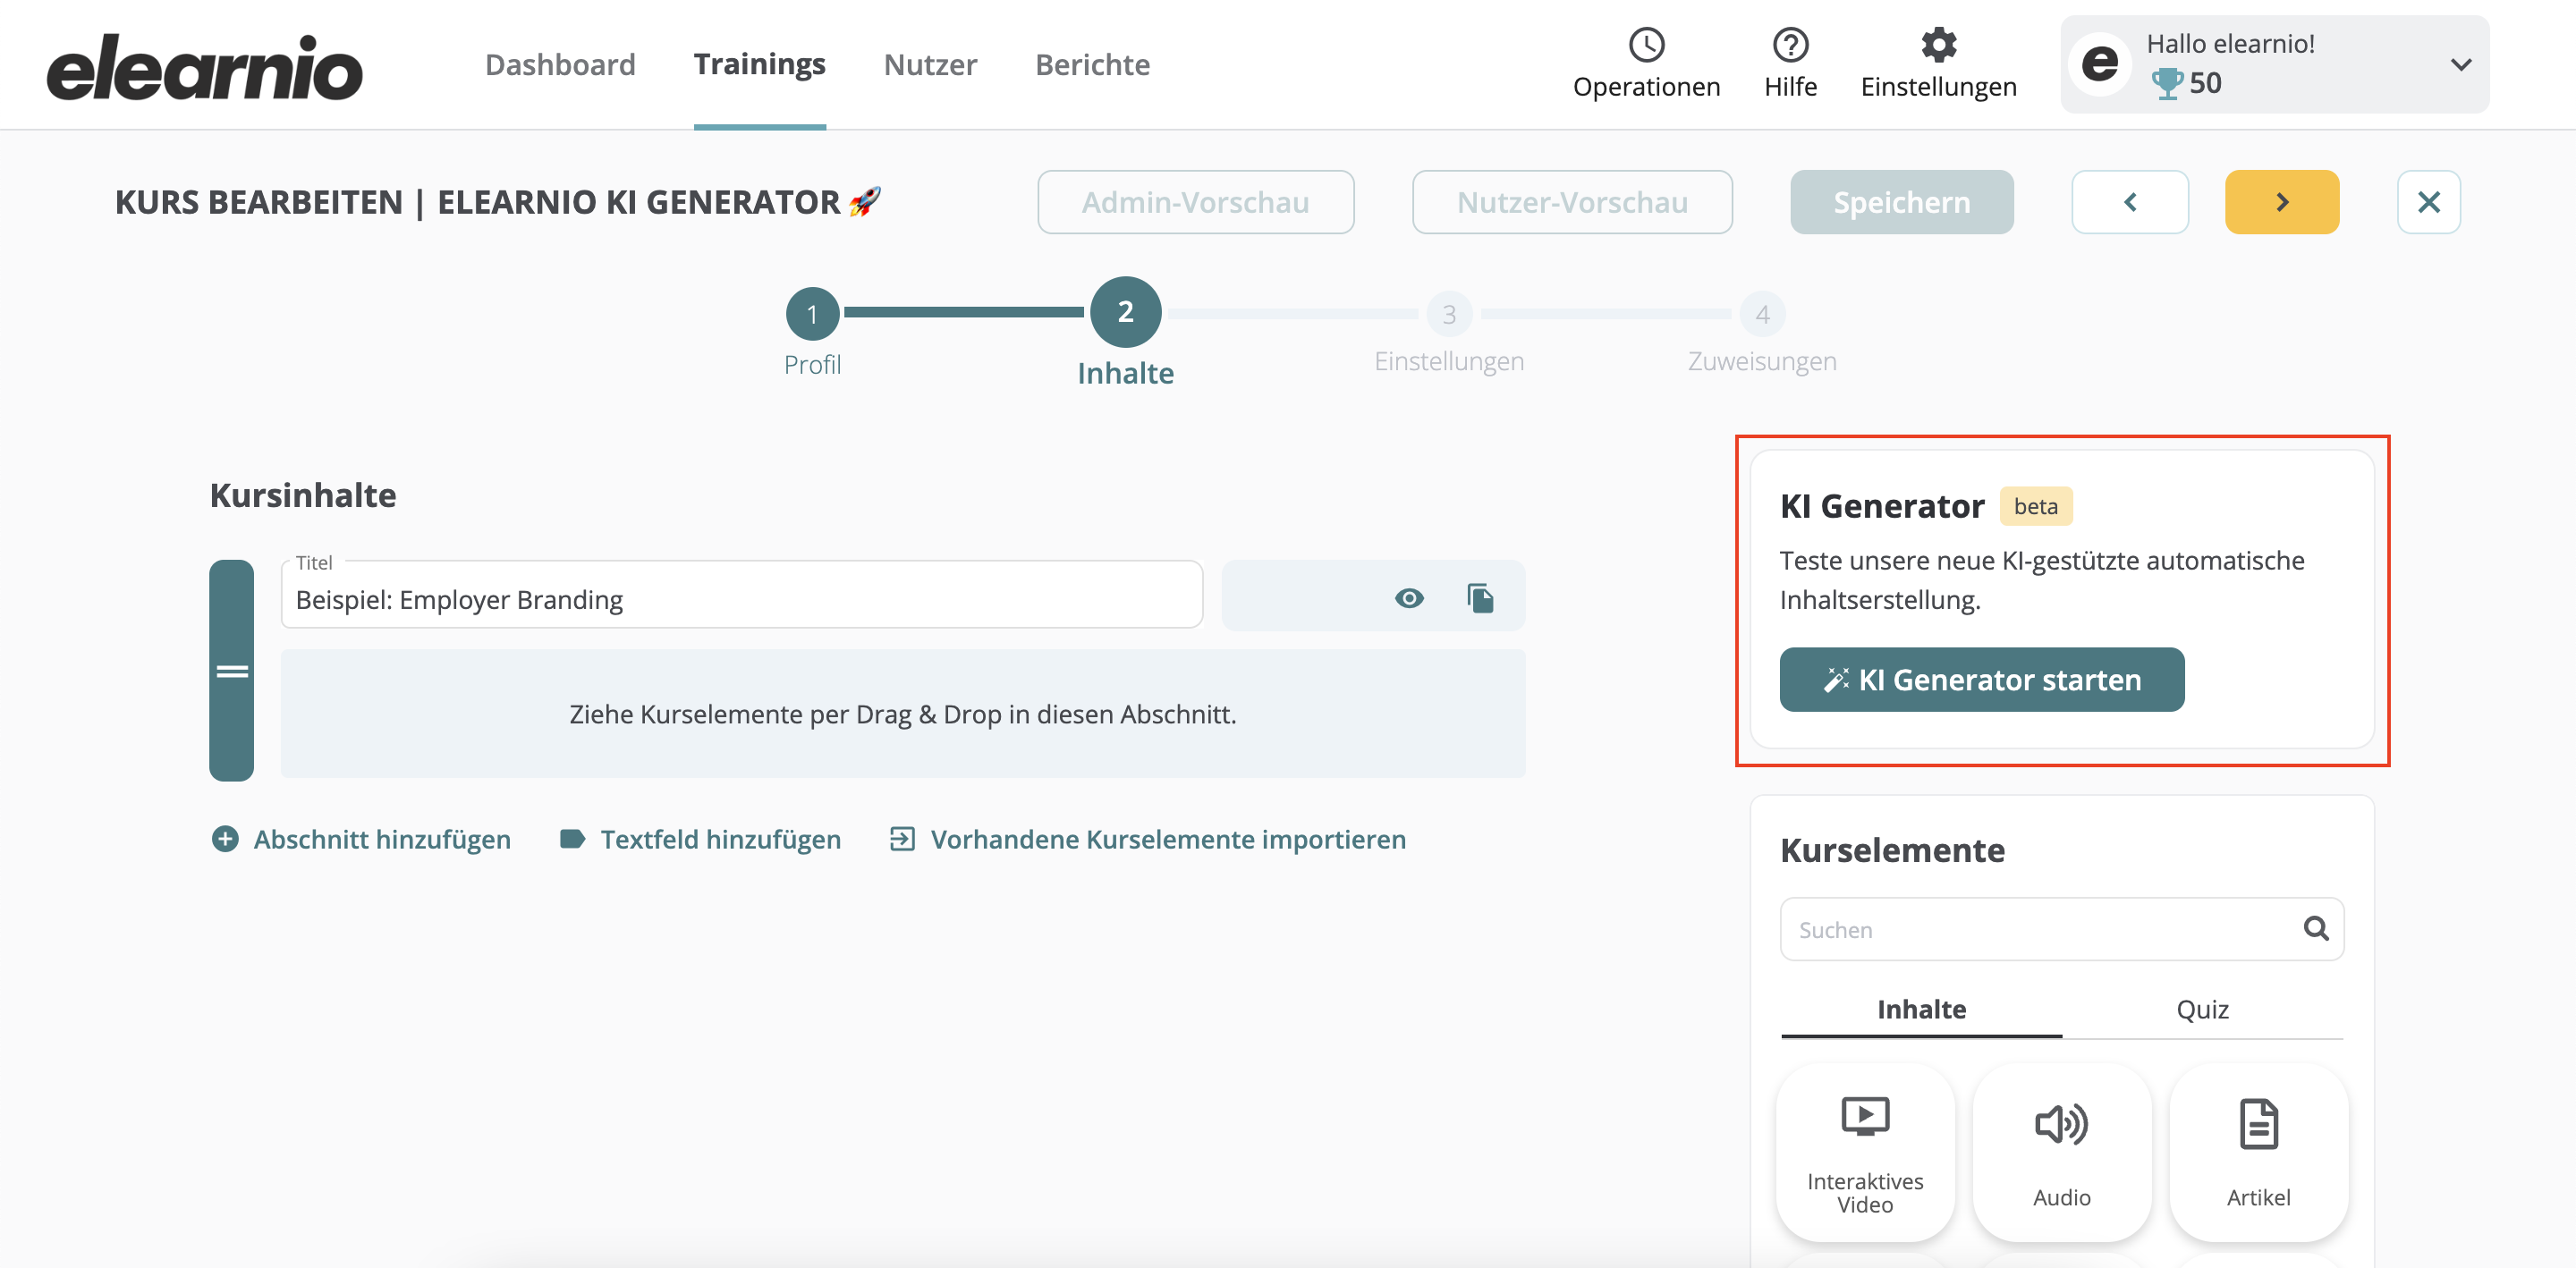The height and width of the screenshot is (1268, 2576).
Task: Go to previous step with left chevron
Action: click(2130, 202)
